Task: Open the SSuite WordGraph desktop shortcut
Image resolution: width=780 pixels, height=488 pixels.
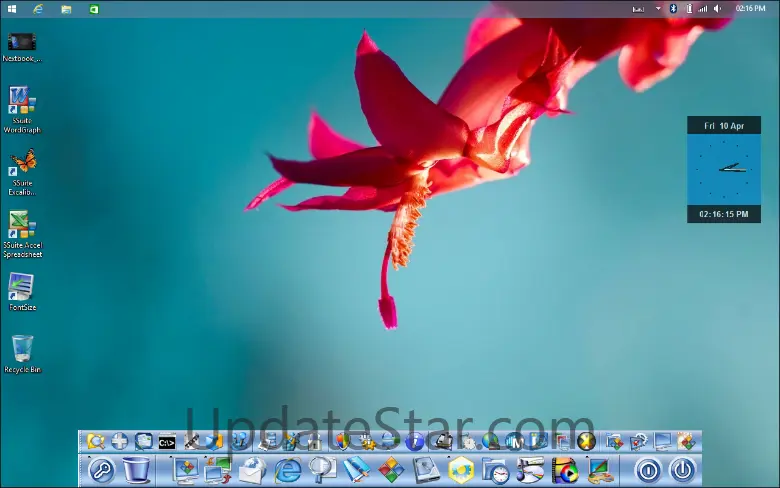Action: point(22,110)
